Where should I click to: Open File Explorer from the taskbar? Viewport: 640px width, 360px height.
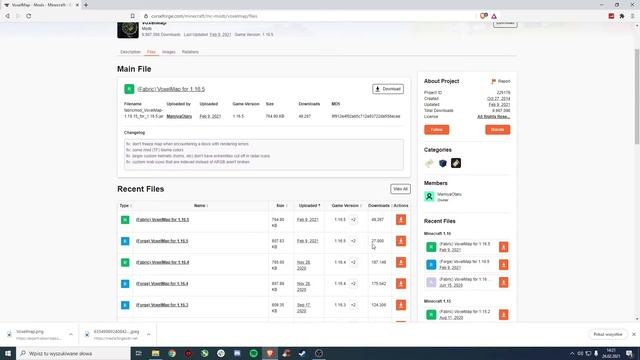tap(156, 353)
